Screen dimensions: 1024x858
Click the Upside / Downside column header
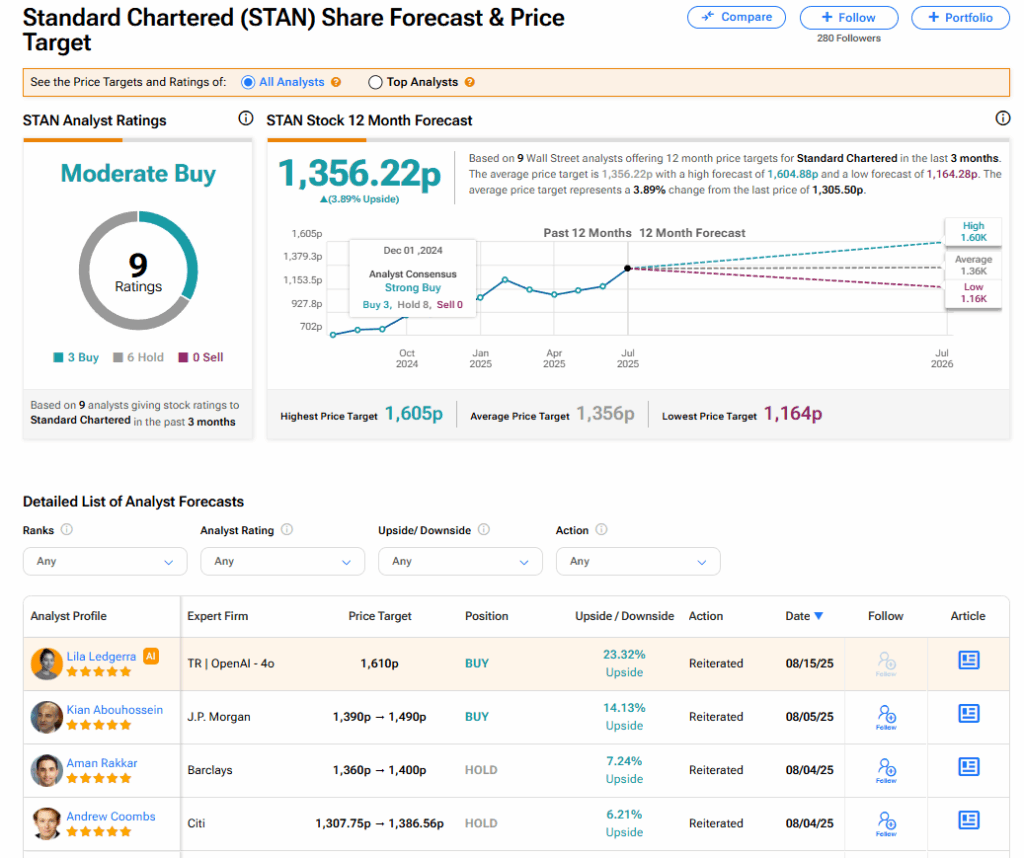click(624, 616)
